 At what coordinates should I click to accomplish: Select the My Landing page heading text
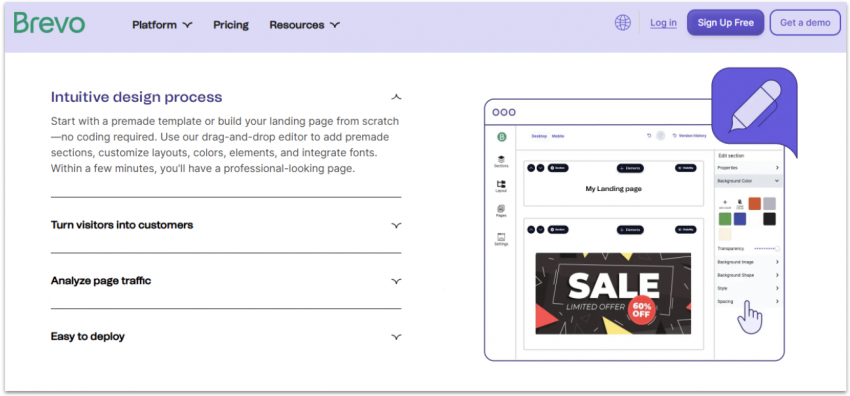614,189
